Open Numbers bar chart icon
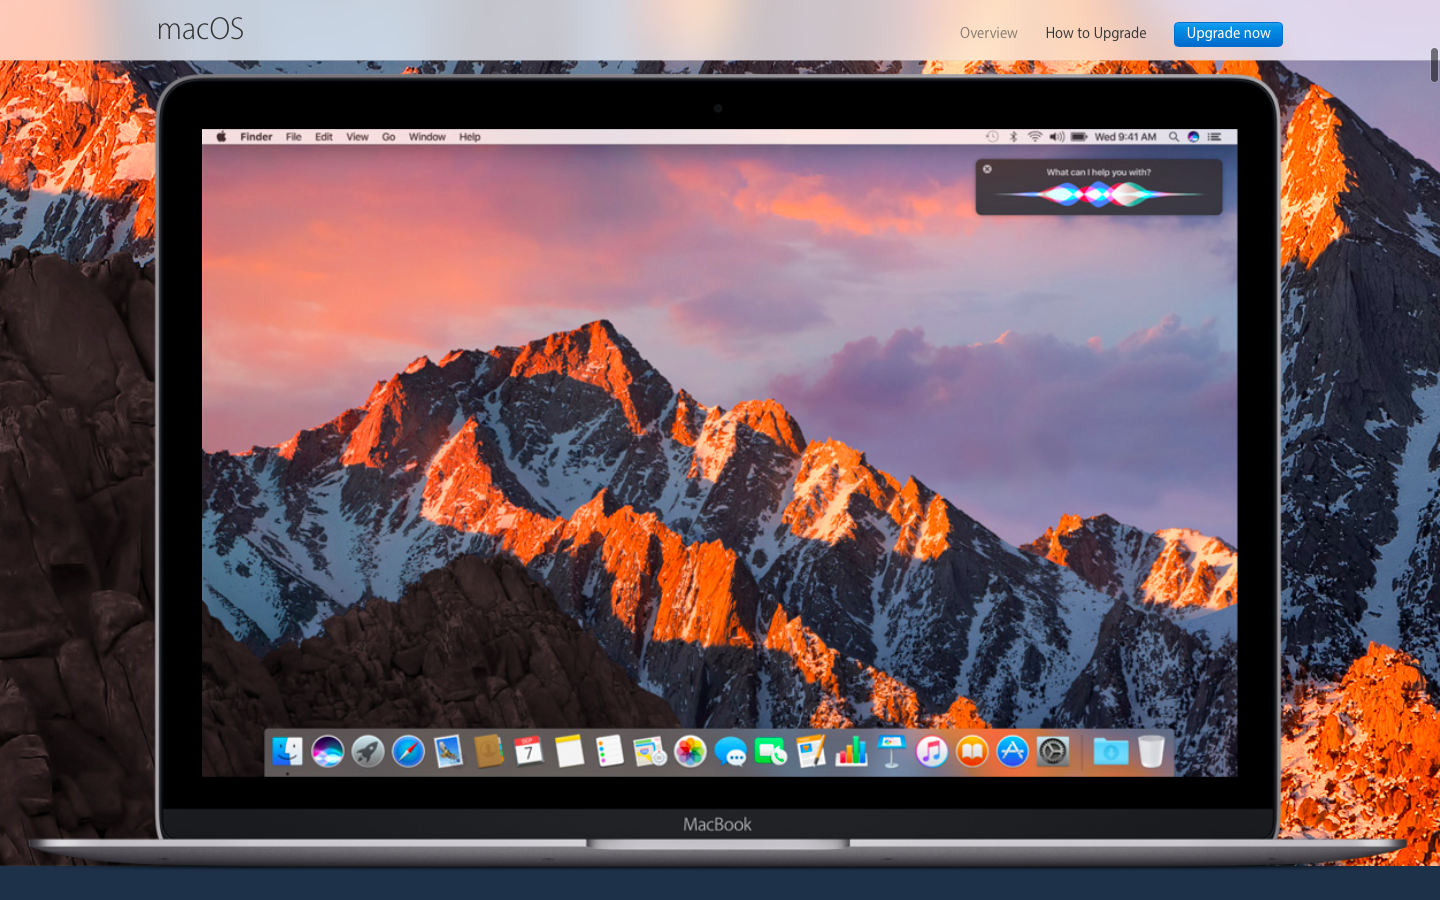The height and width of the screenshot is (900, 1440). tap(852, 751)
